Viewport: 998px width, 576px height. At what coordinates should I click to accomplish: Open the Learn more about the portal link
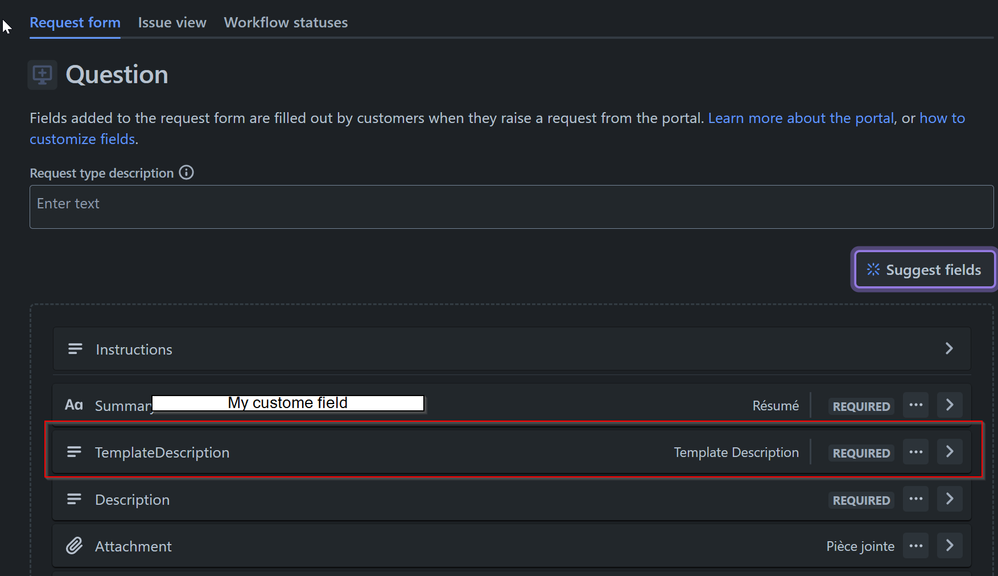tap(800, 117)
